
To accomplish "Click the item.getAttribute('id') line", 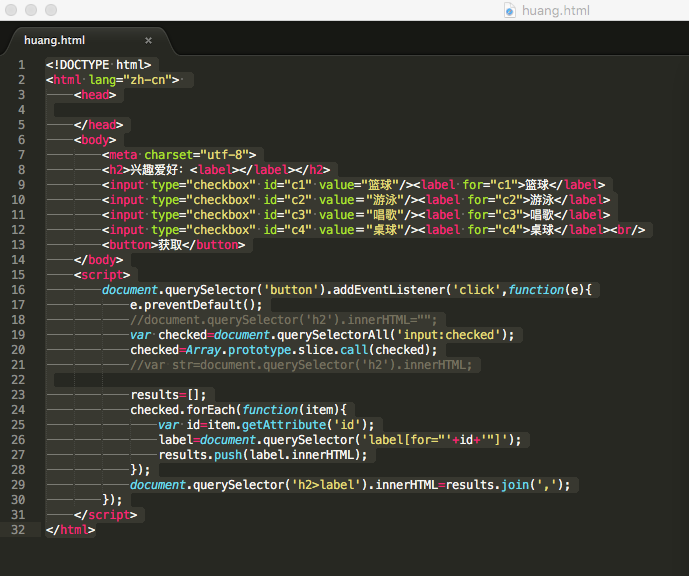I will pyautogui.click(x=266, y=425).
